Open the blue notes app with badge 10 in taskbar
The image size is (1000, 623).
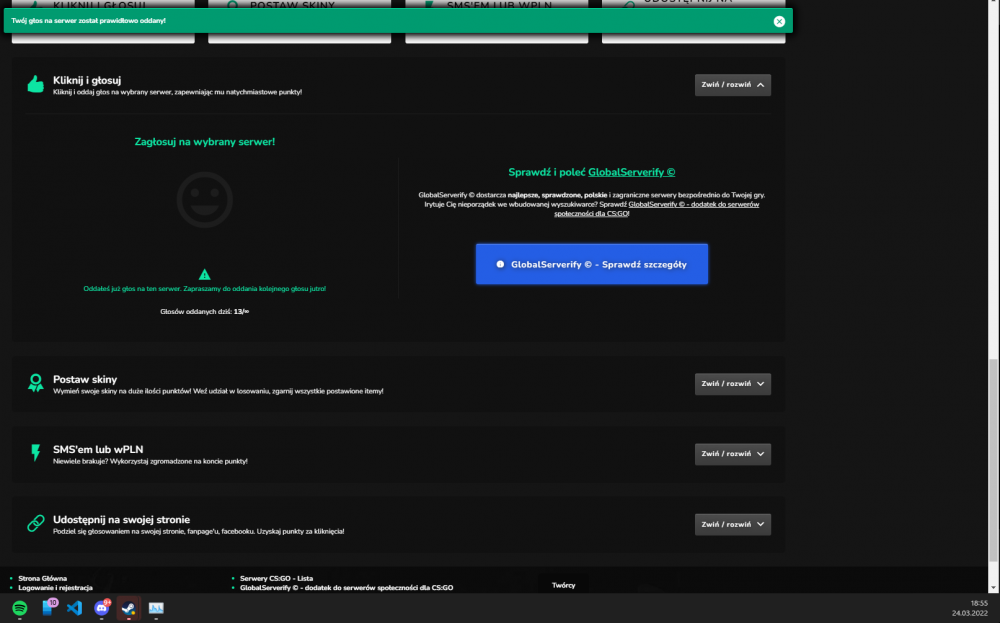[48, 608]
